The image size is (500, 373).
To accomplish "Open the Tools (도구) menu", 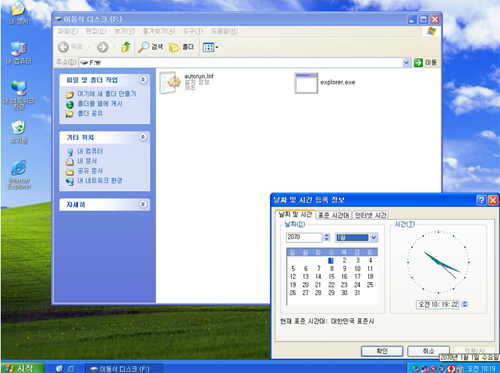I will click(193, 31).
